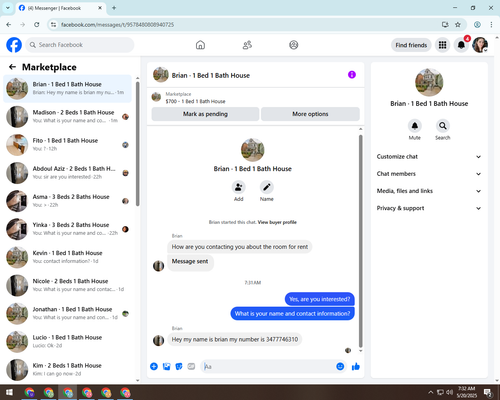Edit chat name with Name pencil icon

pos(267,187)
